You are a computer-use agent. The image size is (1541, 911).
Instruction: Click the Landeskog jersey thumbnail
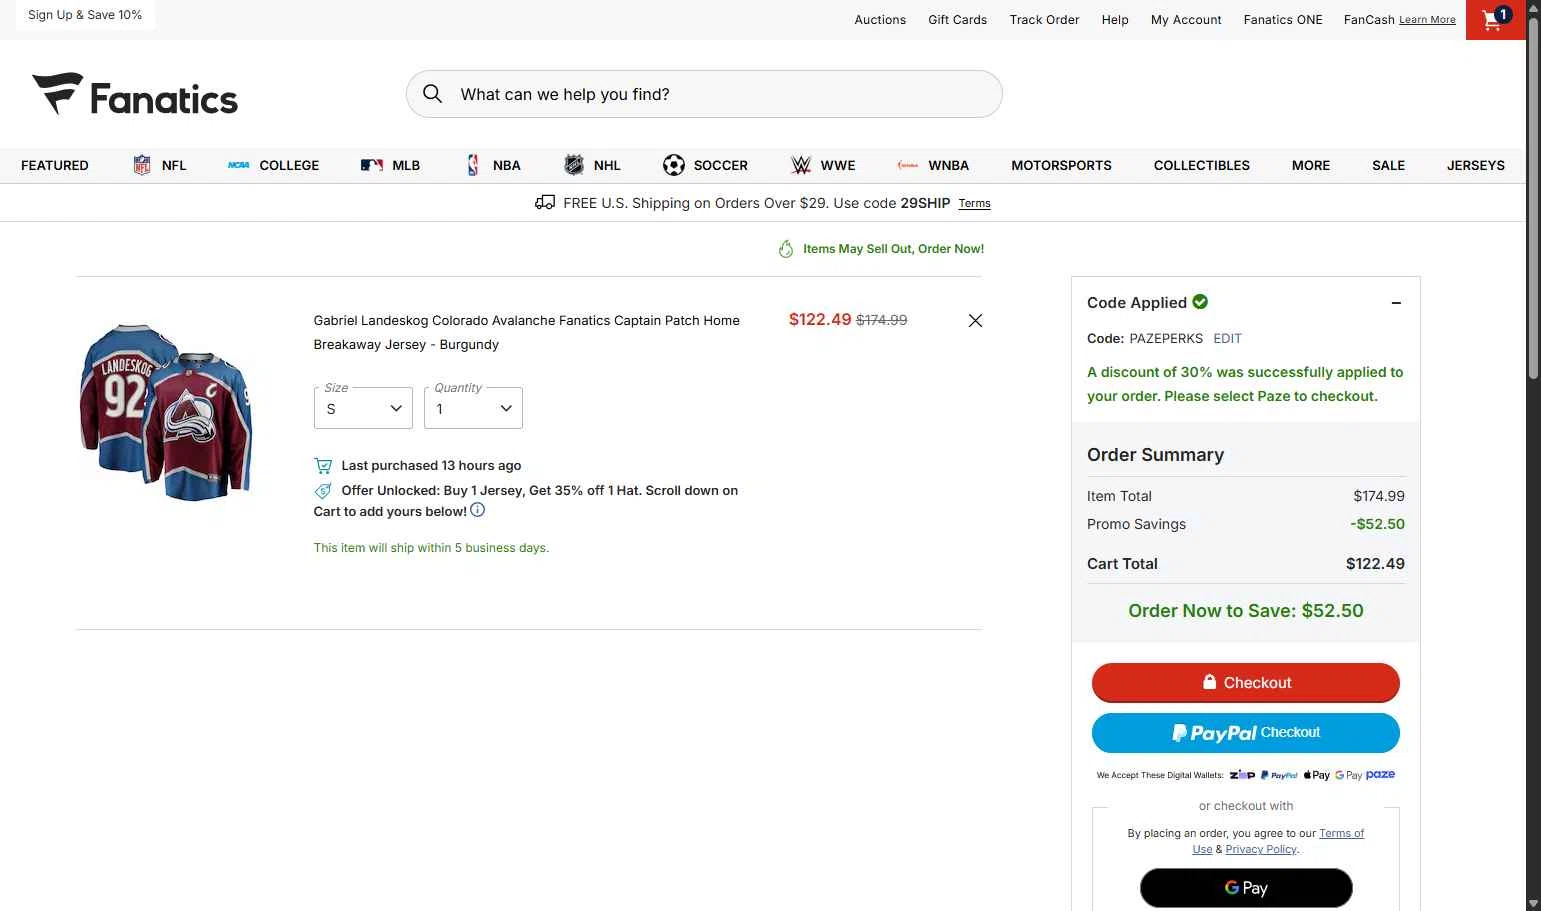click(x=166, y=411)
